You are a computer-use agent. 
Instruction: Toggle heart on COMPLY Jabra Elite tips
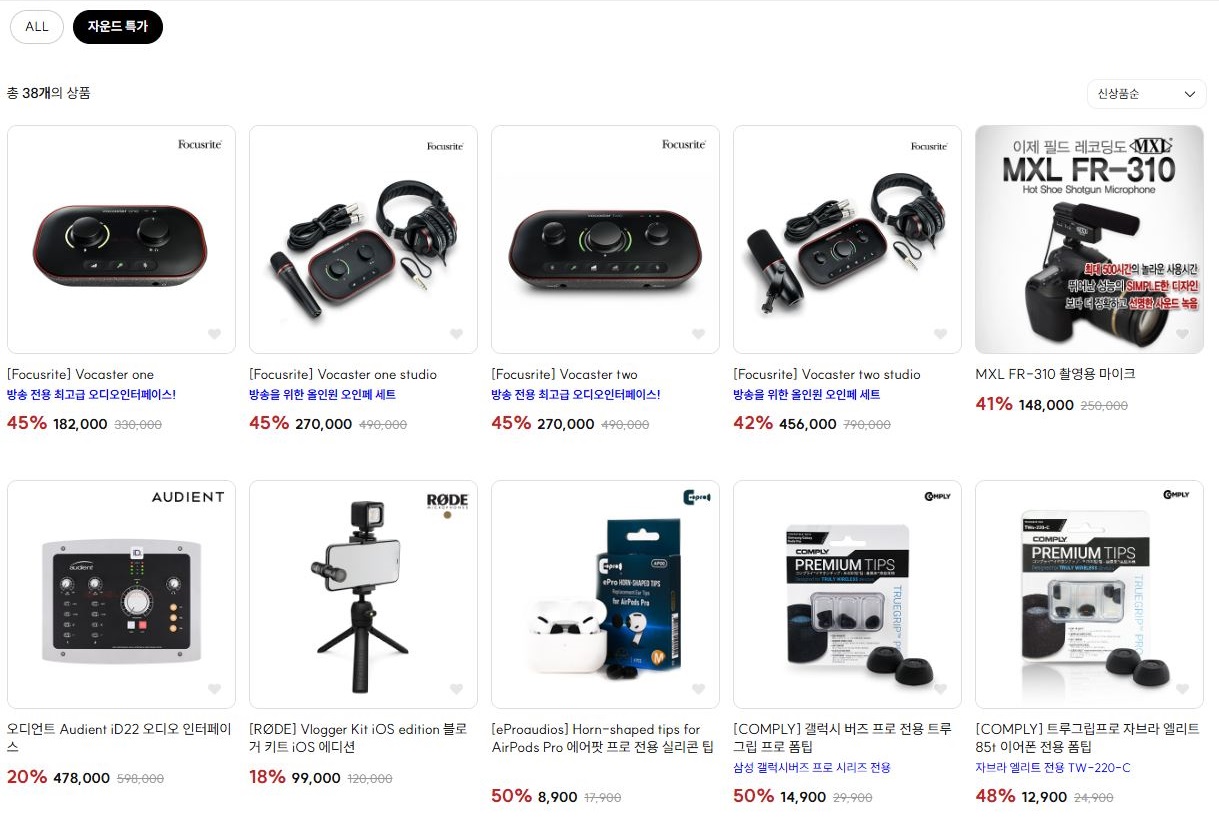click(x=1182, y=689)
